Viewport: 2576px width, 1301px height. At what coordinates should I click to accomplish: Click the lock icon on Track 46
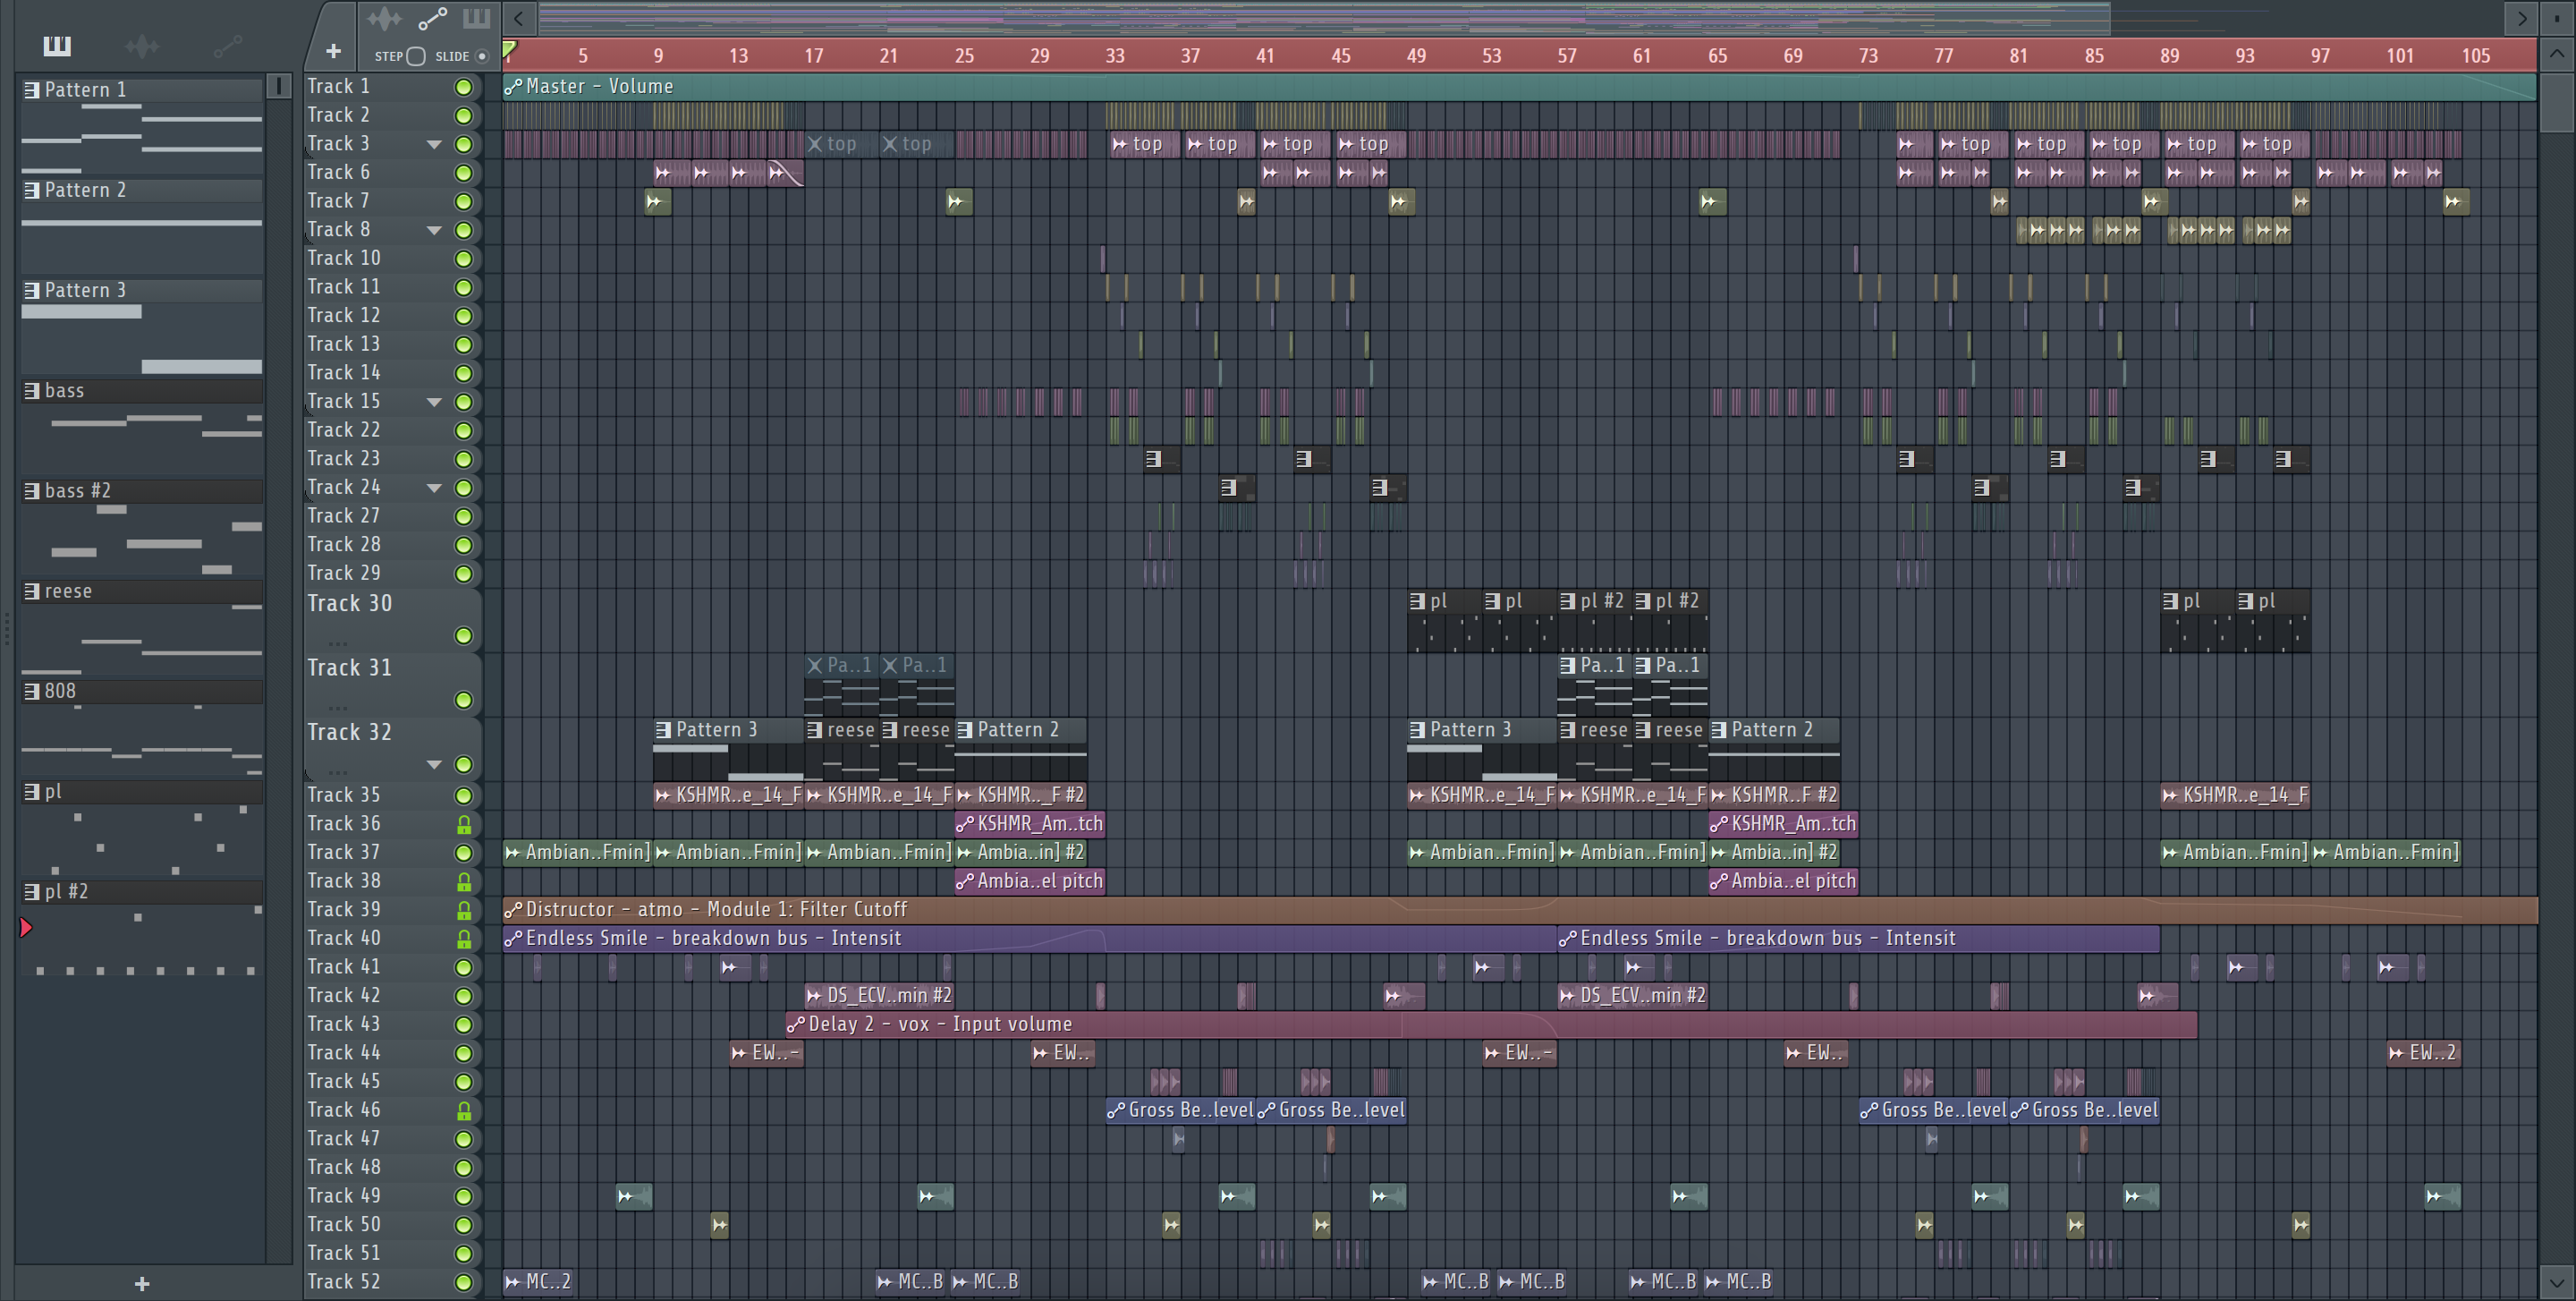coord(463,1111)
